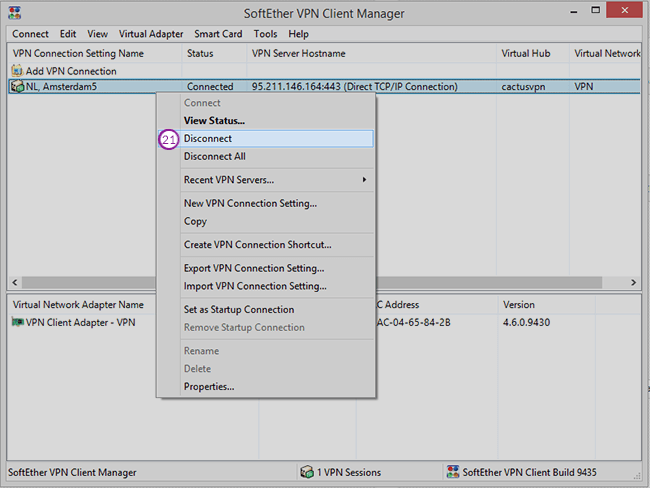Expand the Recent VPN Servers submenu
The image size is (650, 488).
click(265, 180)
